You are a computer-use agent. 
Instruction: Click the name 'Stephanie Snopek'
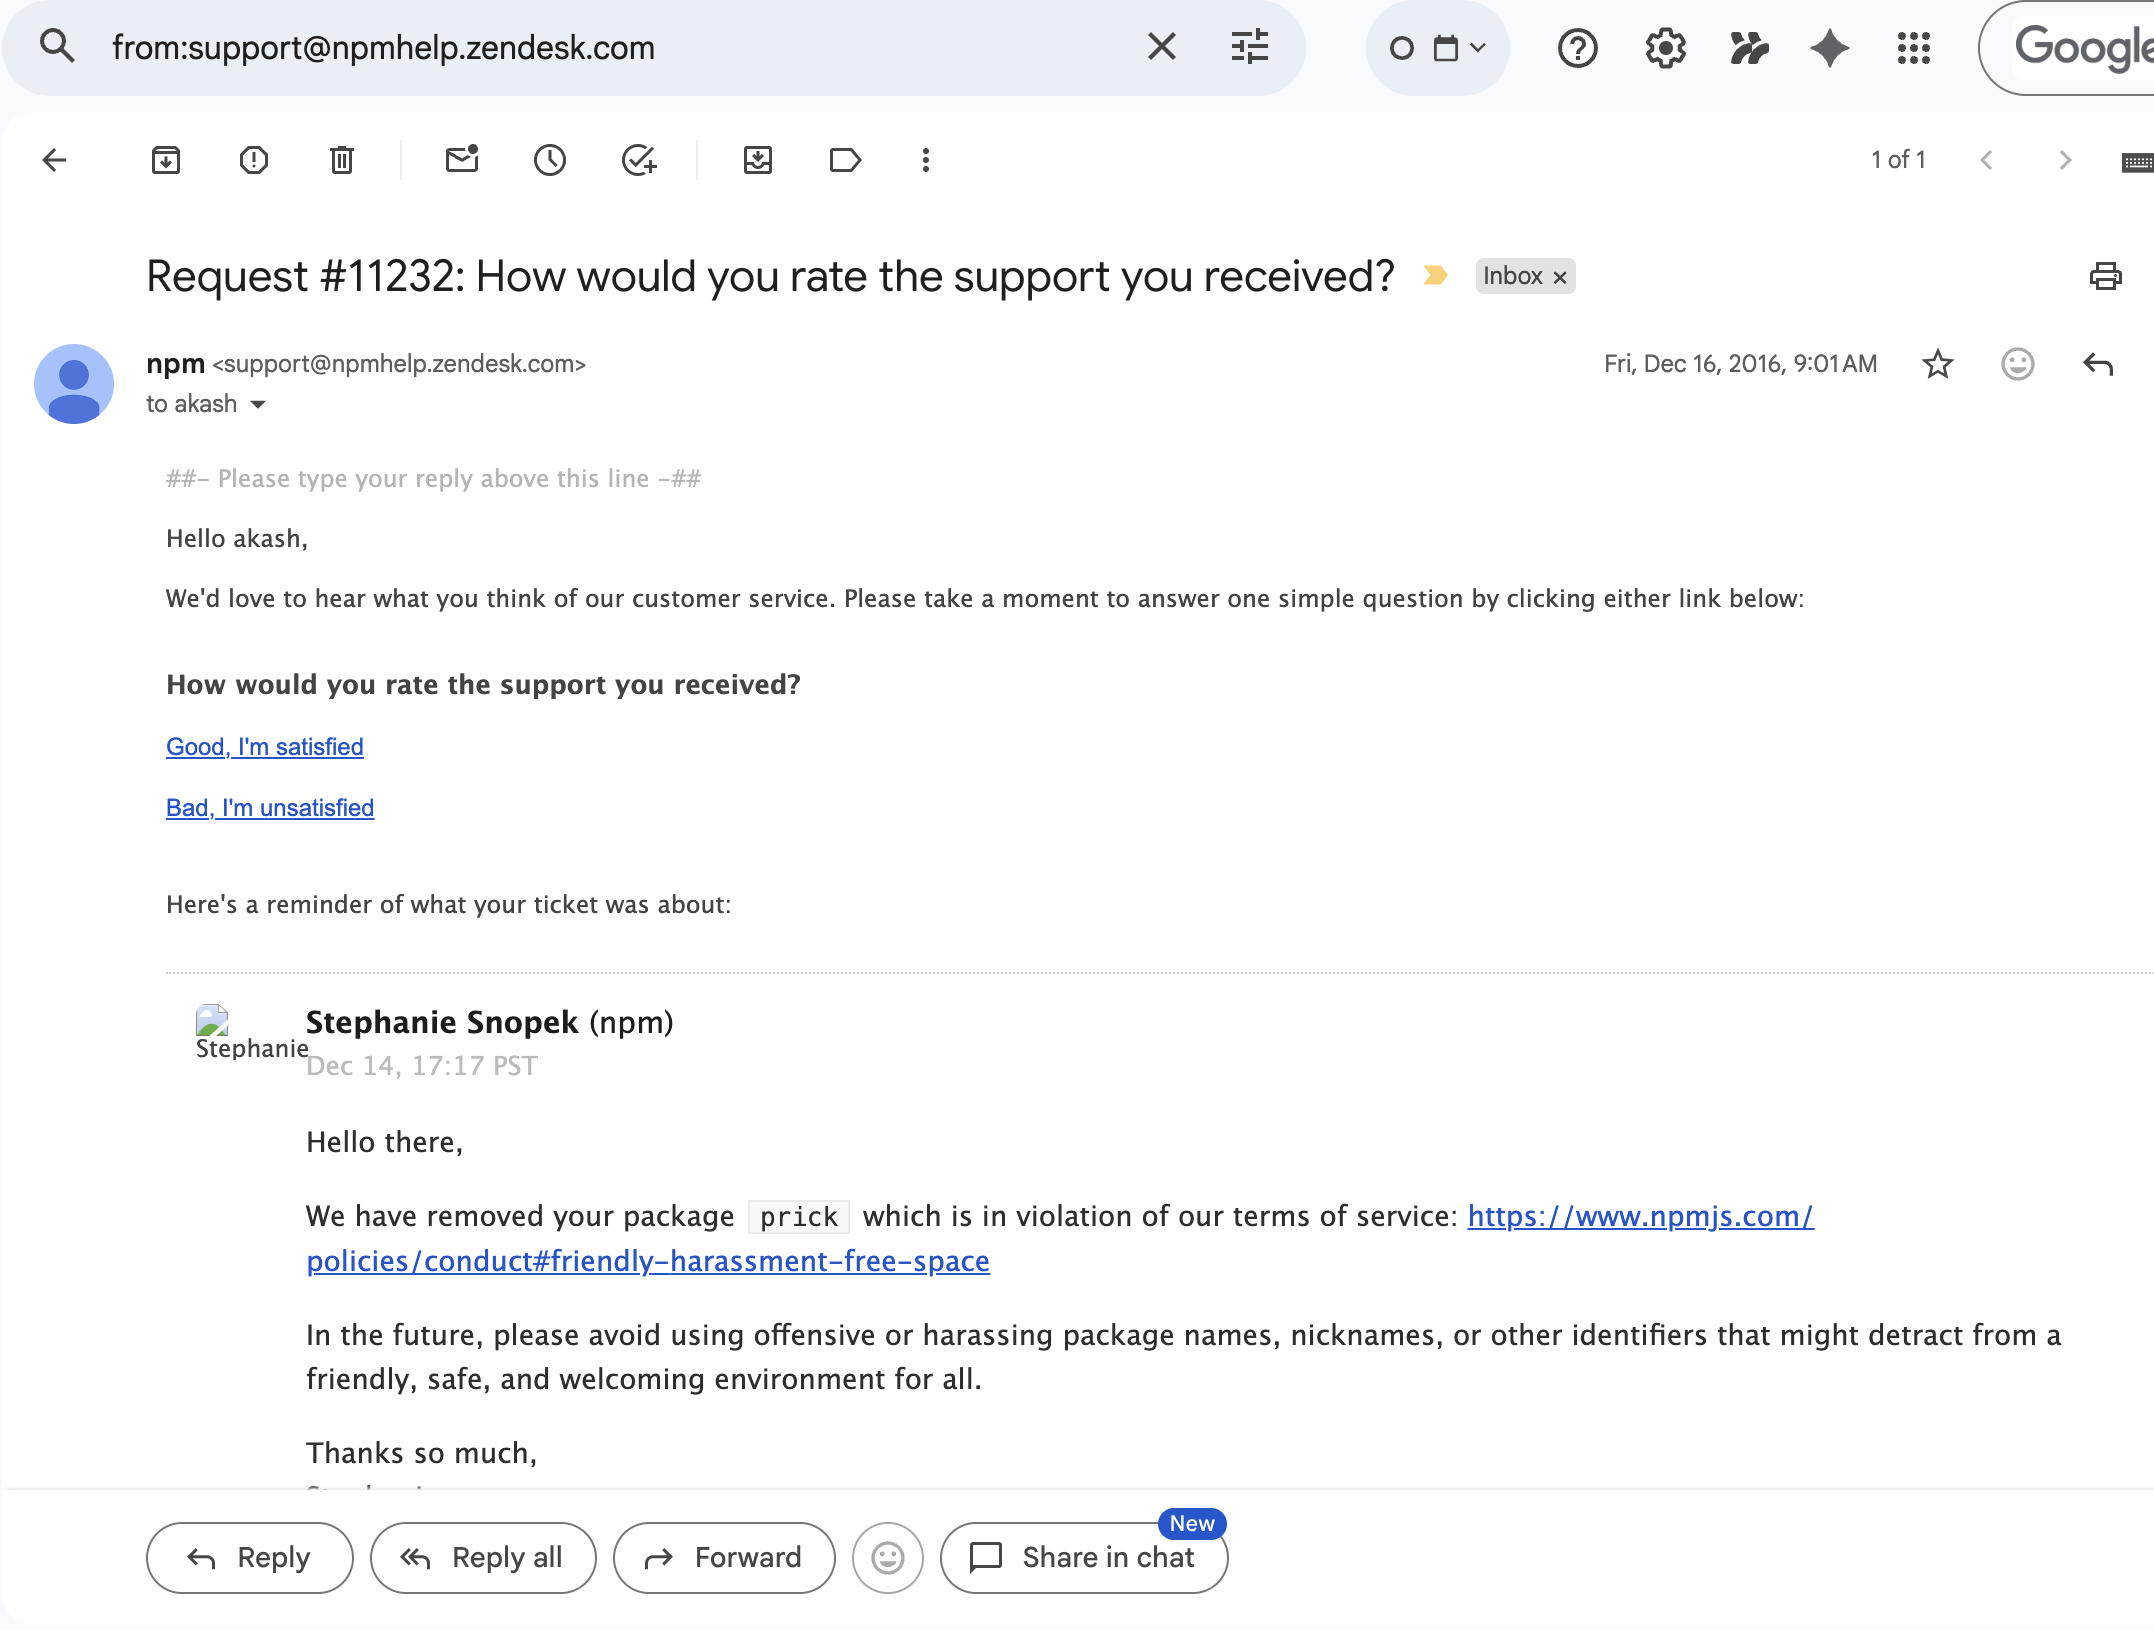click(x=442, y=1022)
